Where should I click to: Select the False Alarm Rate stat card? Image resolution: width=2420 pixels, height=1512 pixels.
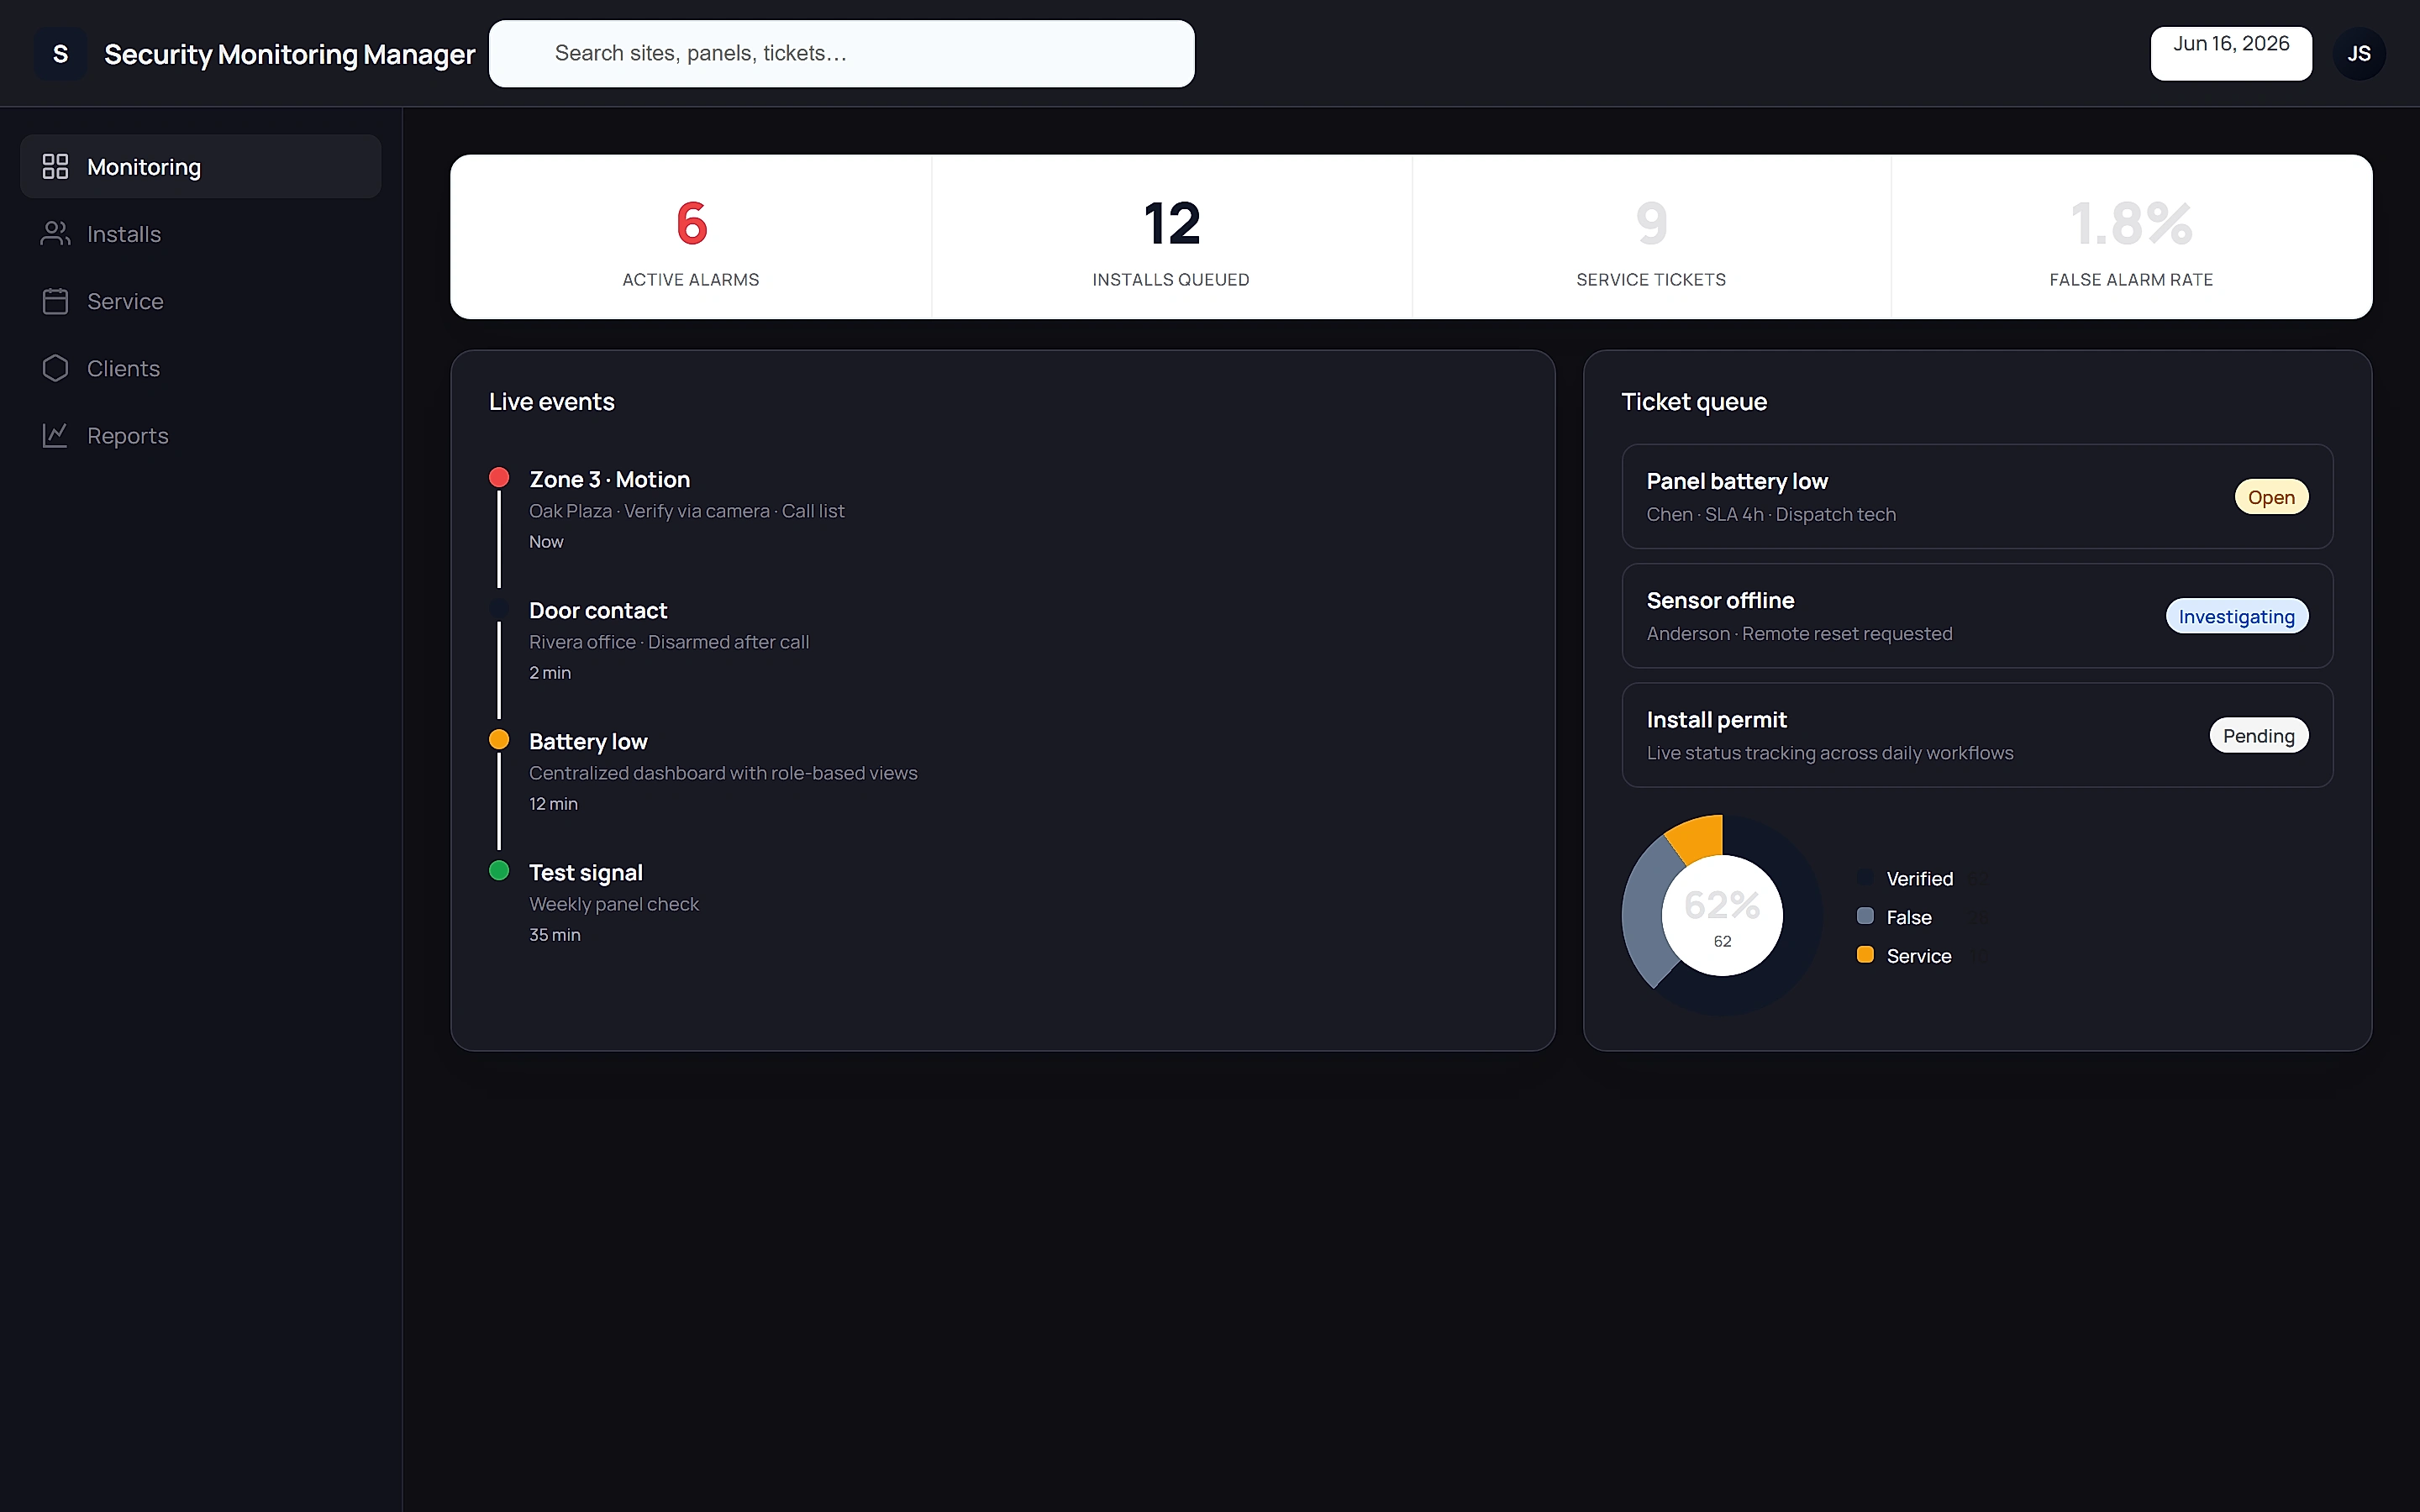[2131, 237]
